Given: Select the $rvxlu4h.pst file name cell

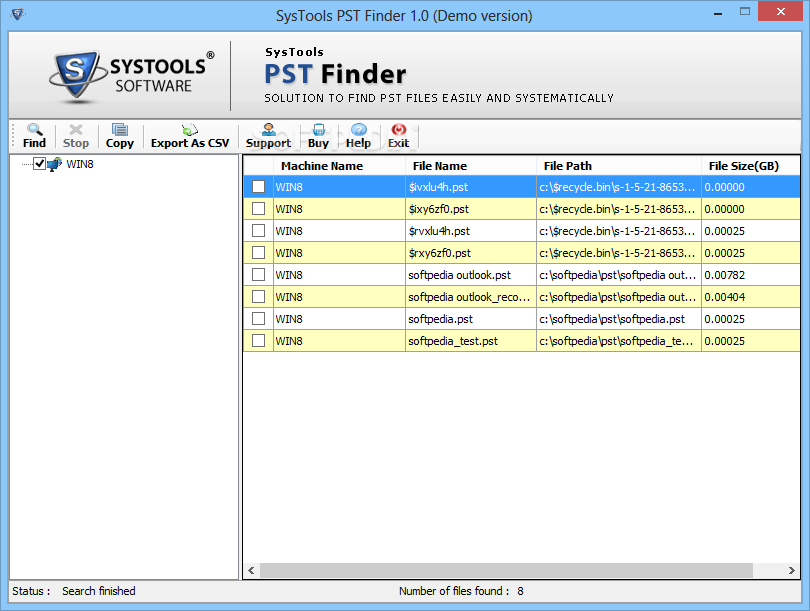Looking at the screenshot, I should click(x=471, y=231).
